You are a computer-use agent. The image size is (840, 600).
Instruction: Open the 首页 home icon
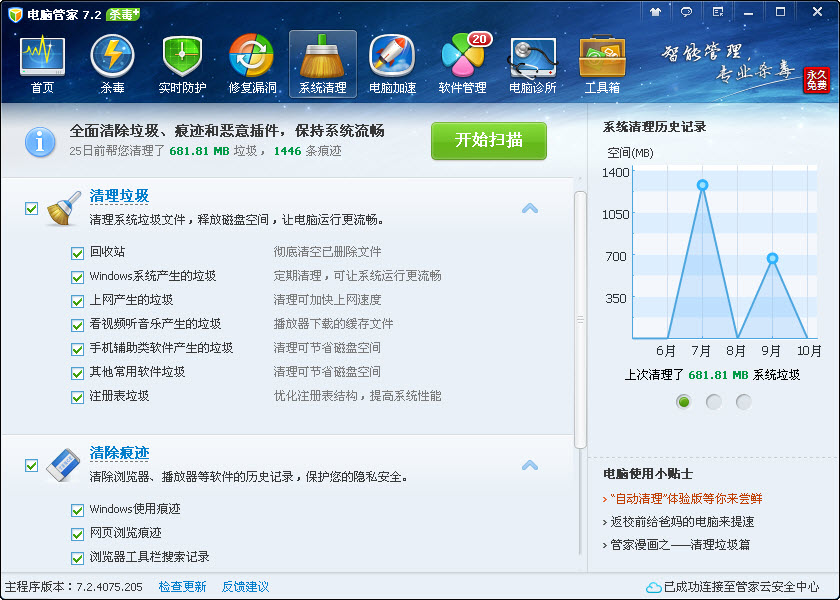pyautogui.click(x=42, y=64)
